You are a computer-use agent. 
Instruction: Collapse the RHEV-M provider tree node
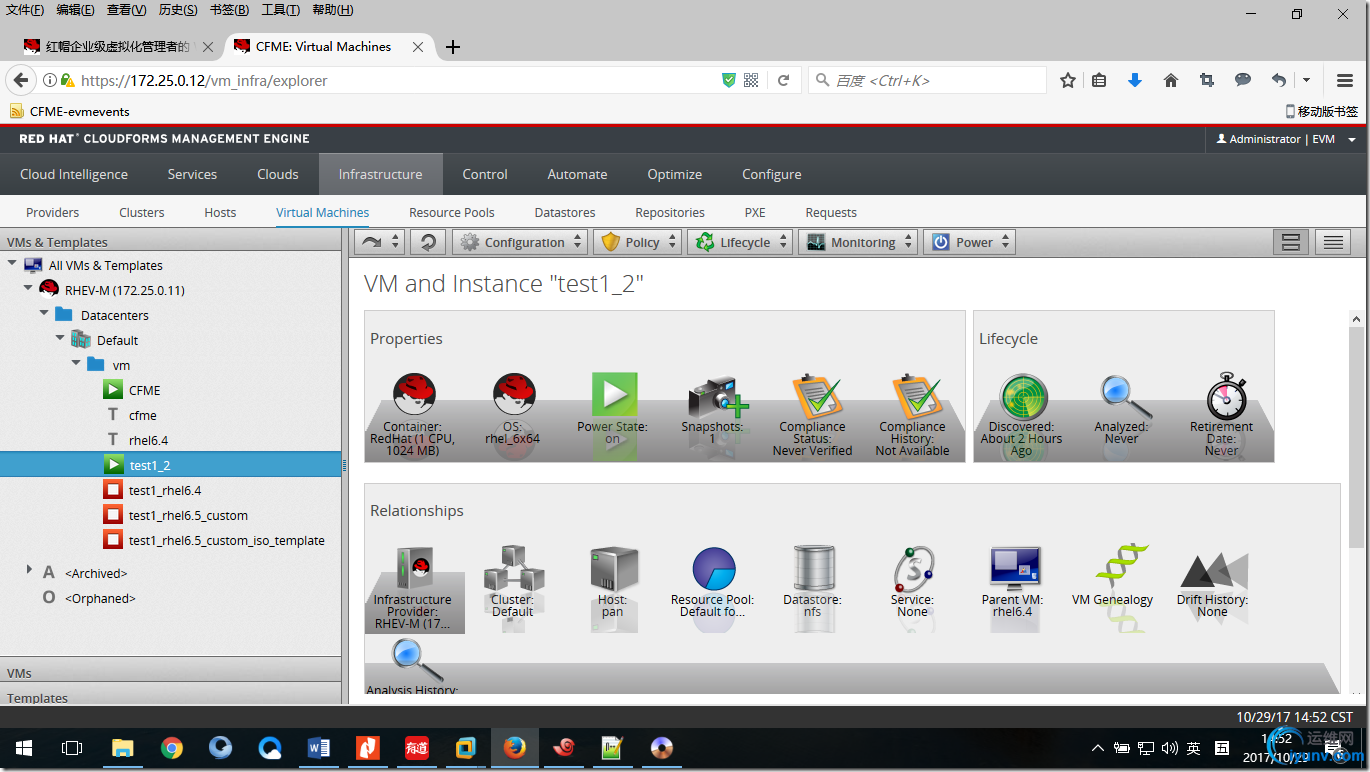(x=28, y=288)
